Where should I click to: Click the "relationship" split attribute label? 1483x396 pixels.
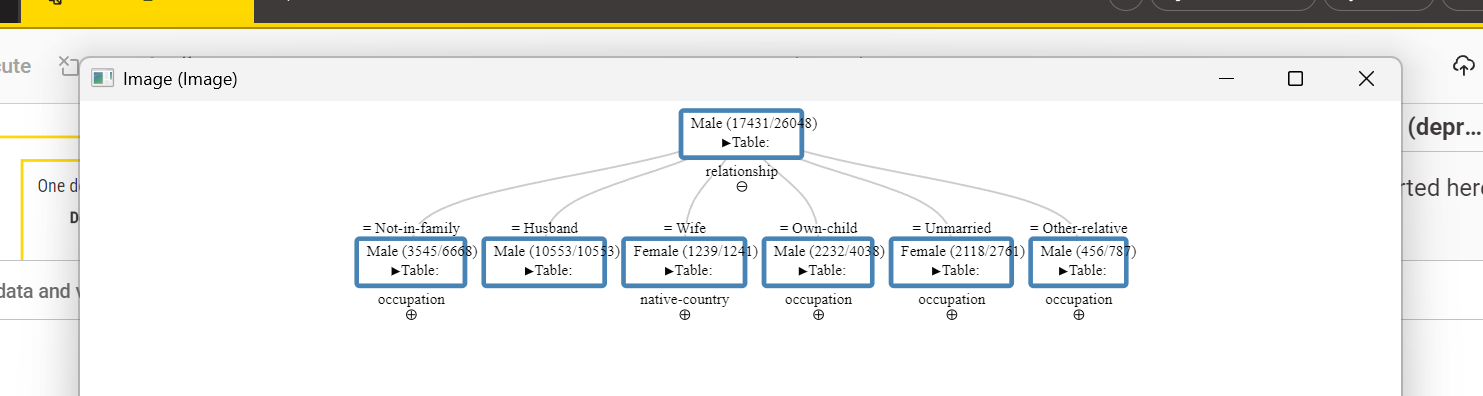click(741, 171)
